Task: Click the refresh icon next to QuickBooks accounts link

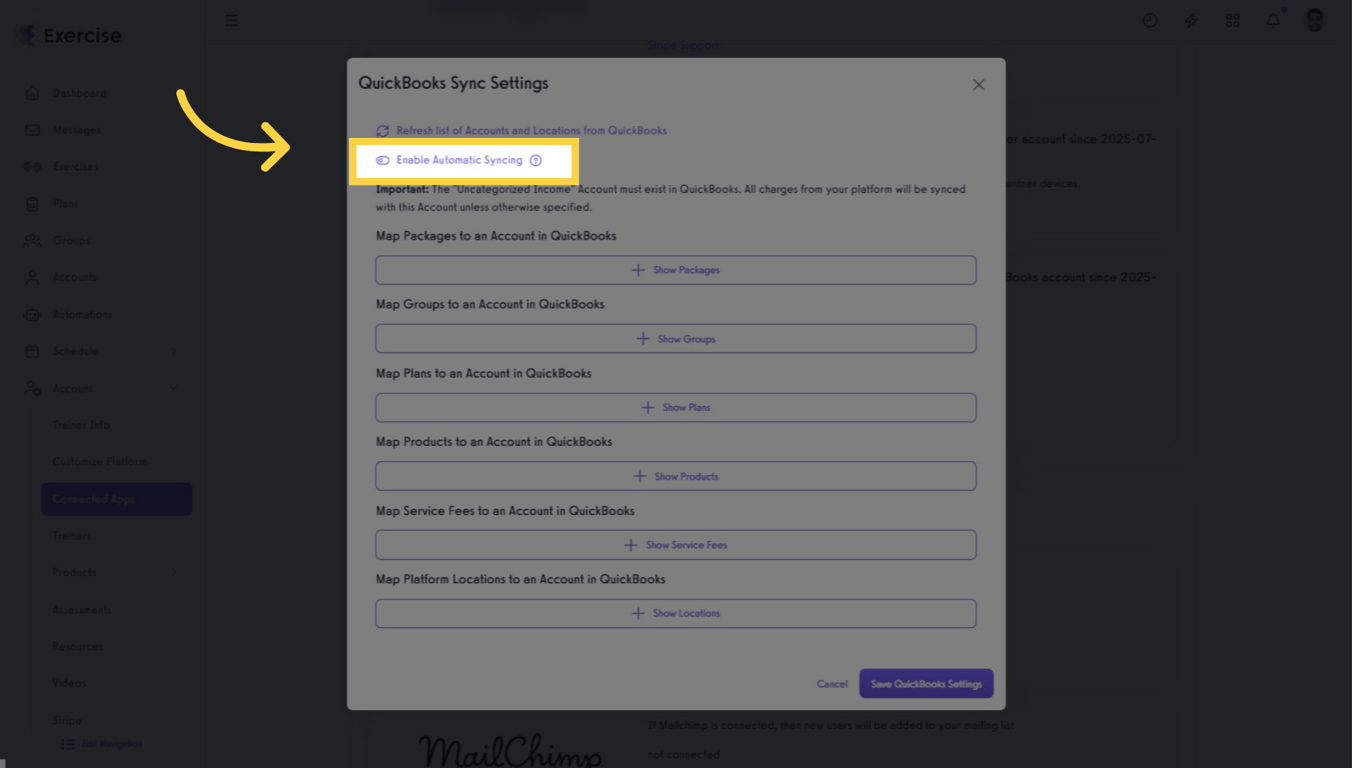Action: [383, 130]
